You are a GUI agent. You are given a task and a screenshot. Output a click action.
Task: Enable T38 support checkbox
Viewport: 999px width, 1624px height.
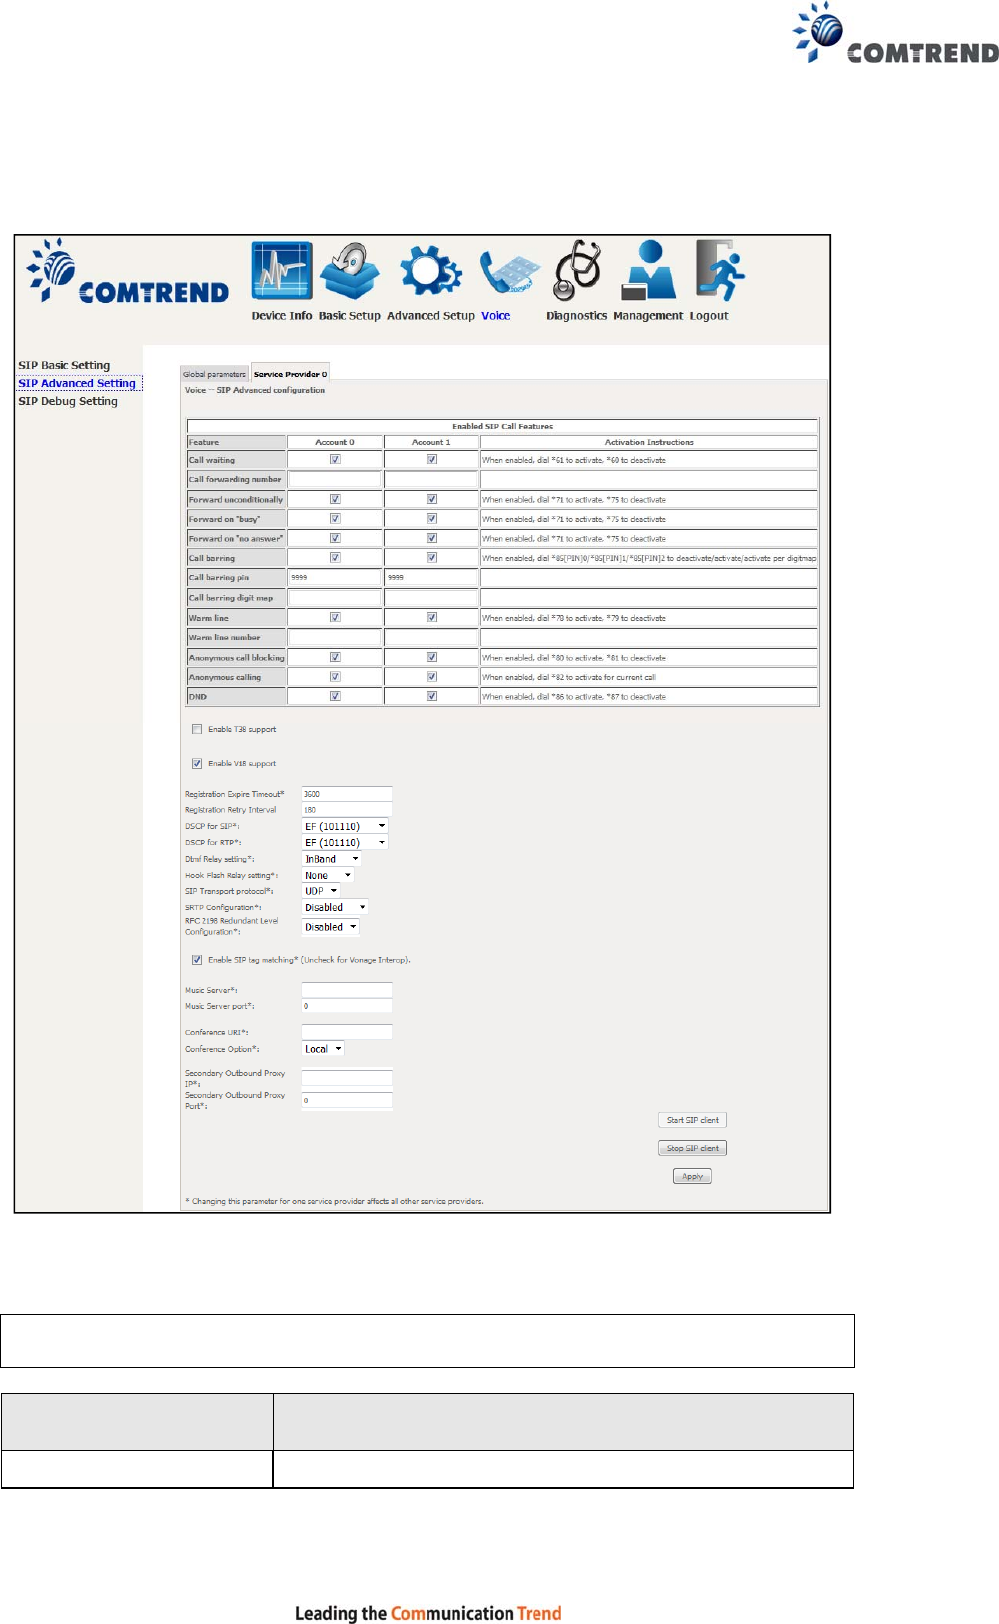[197, 729]
